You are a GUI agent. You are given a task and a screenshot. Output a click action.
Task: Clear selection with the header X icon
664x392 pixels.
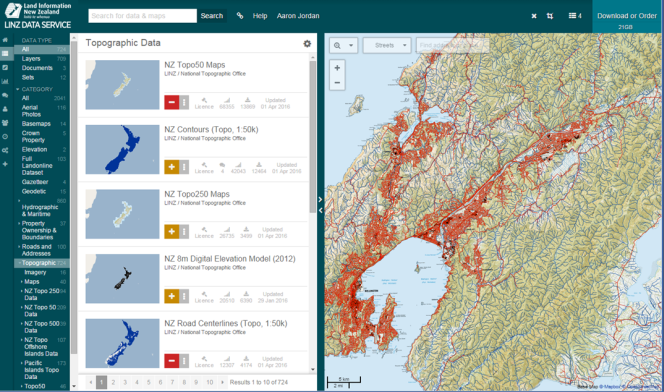coord(534,16)
